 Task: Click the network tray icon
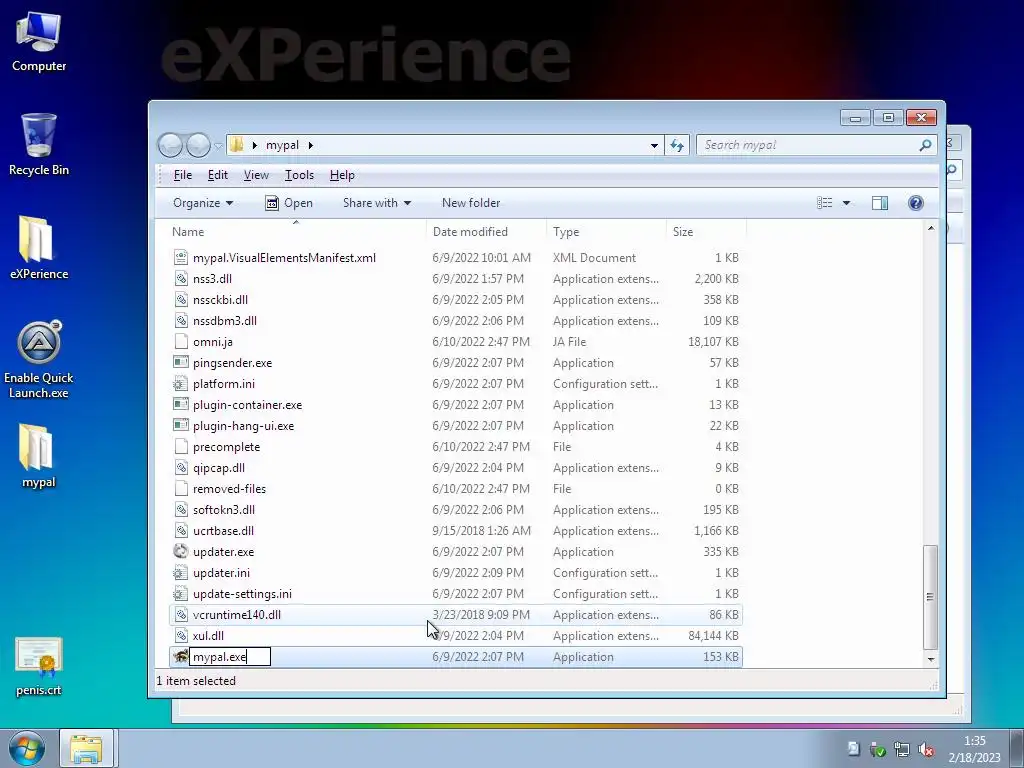pos(902,750)
